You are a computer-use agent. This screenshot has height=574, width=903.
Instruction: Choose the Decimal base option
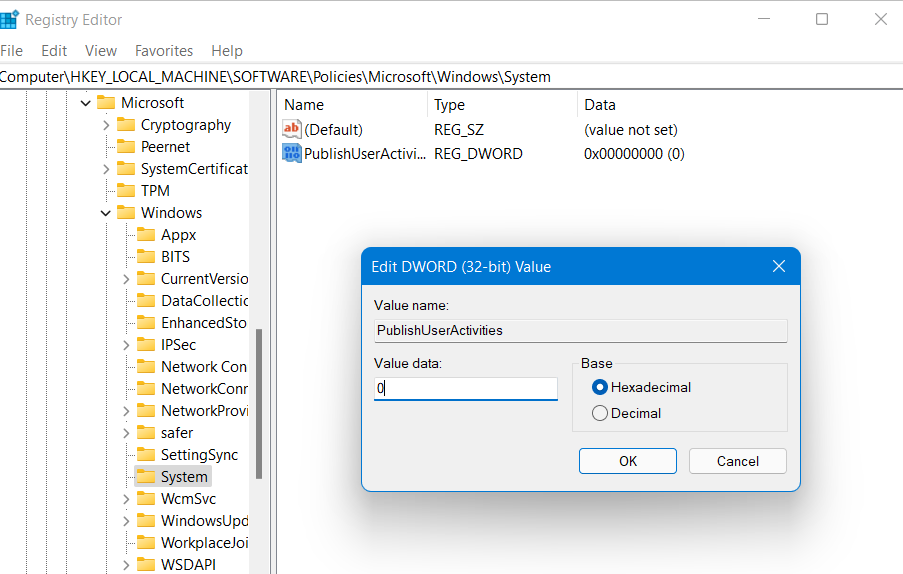(600, 413)
